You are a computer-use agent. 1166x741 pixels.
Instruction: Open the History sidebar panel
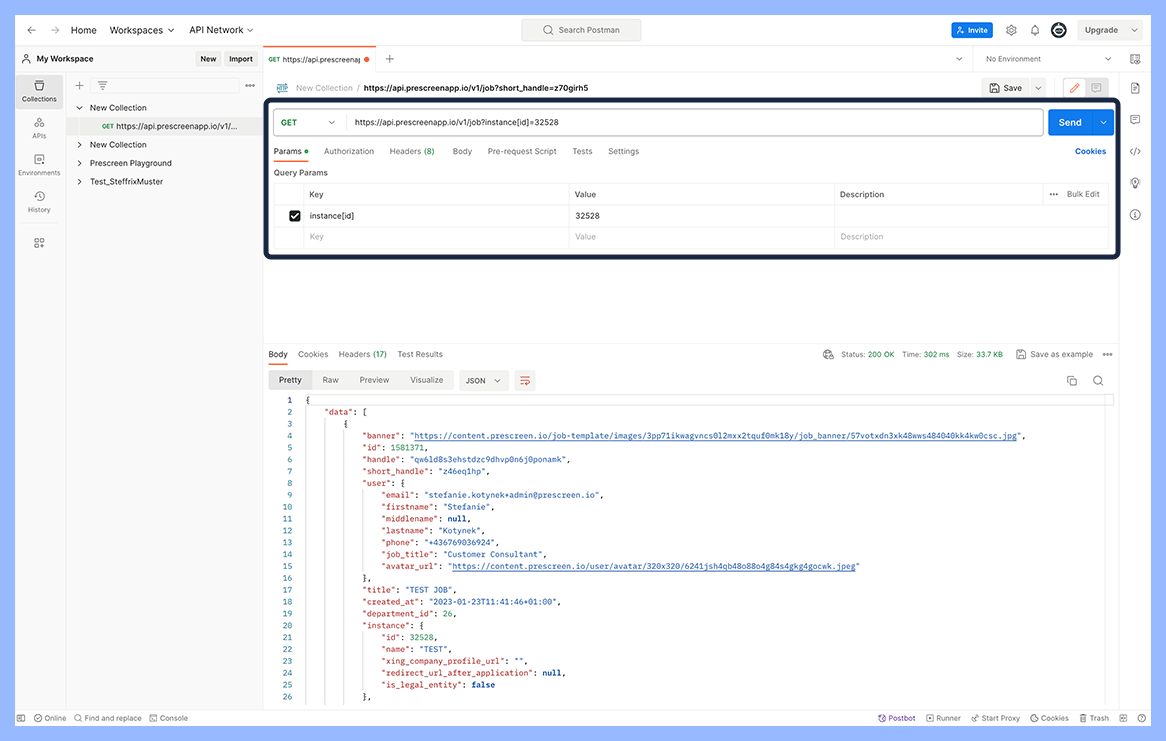tap(39, 201)
